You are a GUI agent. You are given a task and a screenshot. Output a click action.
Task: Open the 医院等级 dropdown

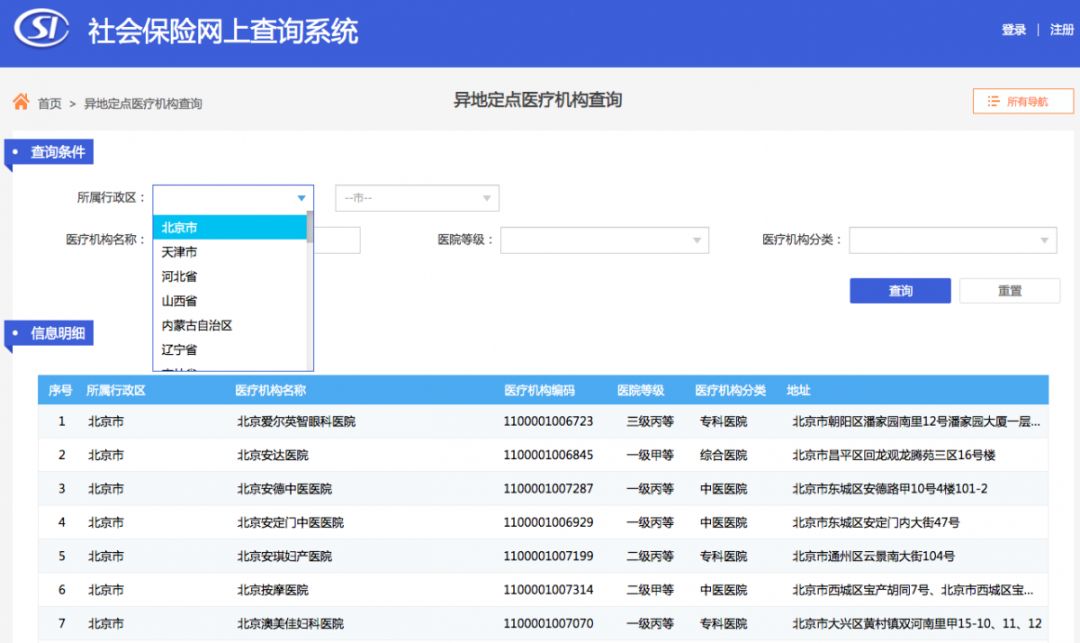696,240
